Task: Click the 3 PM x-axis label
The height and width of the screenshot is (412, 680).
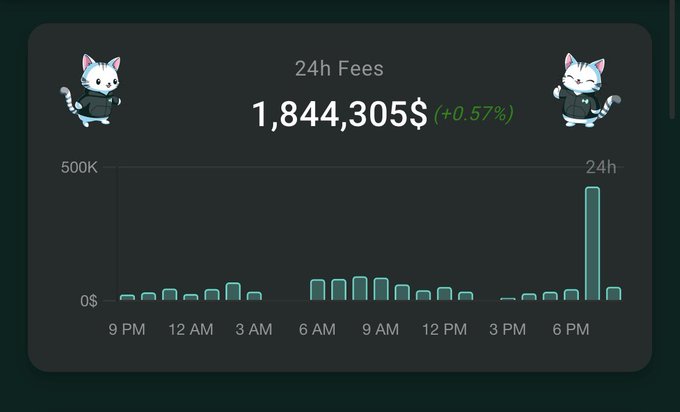Action: pos(508,330)
